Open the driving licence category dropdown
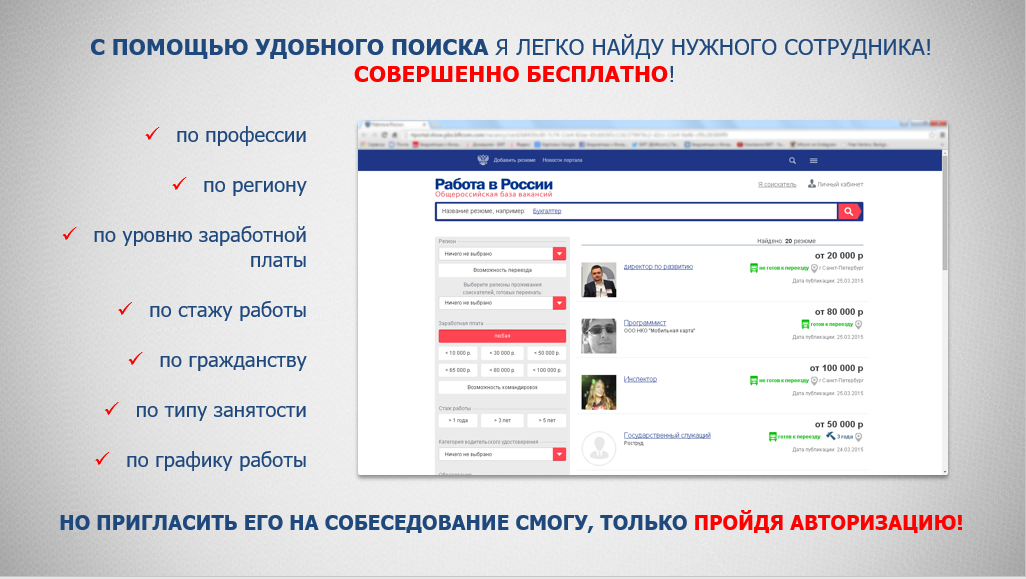 click(503, 454)
